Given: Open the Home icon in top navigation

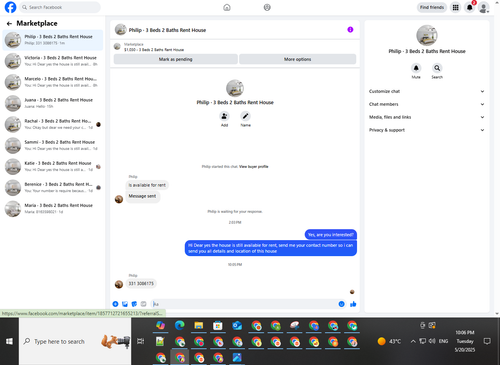Looking at the screenshot, I should coord(227,7).
